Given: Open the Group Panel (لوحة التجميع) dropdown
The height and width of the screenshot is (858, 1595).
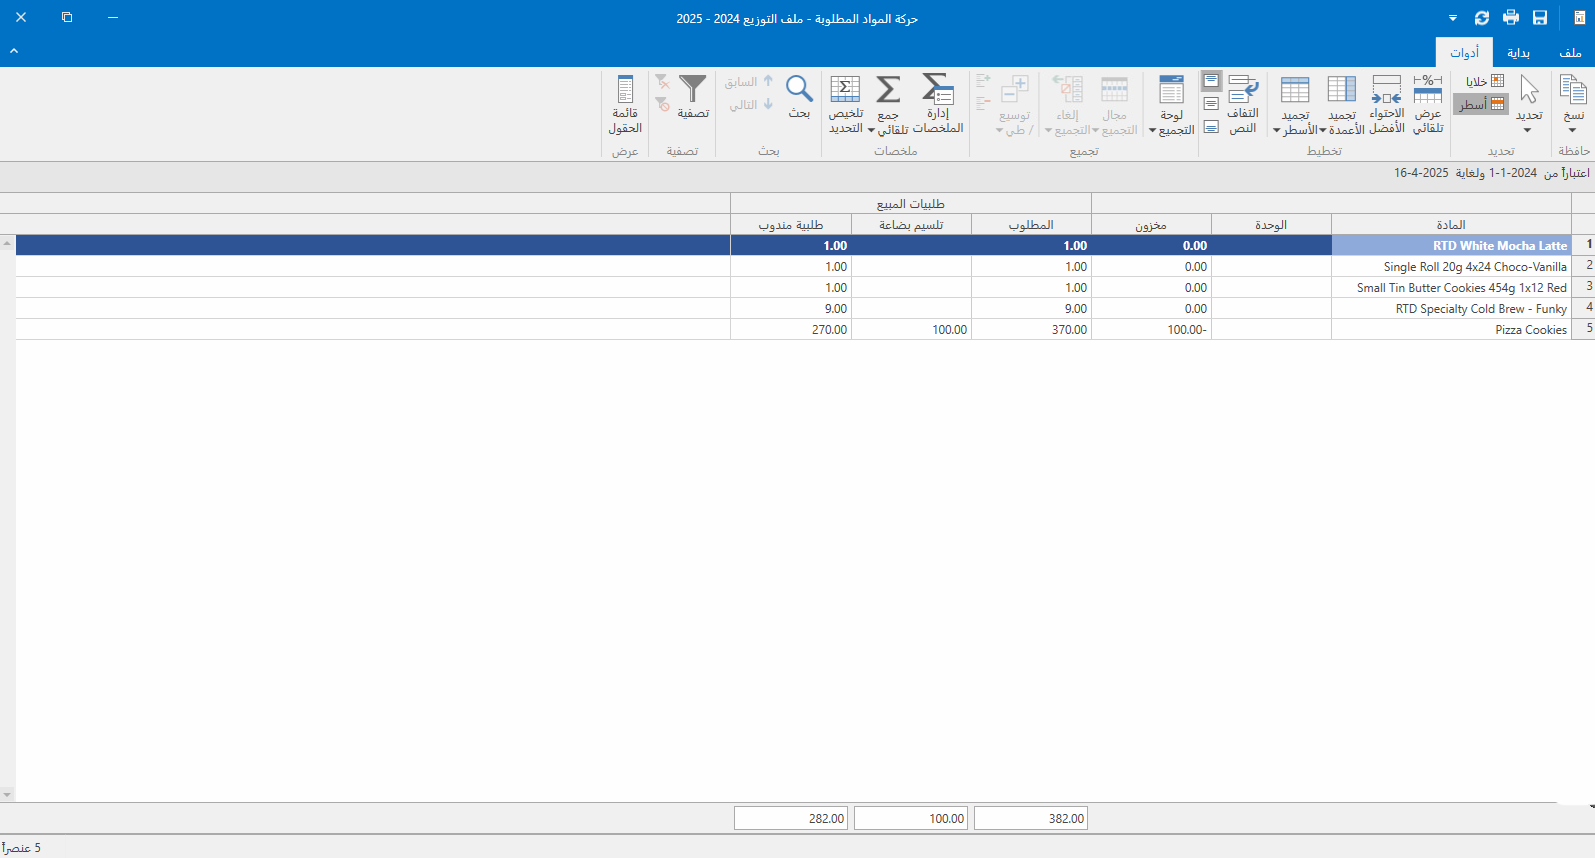Looking at the screenshot, I should [x=1171, y=129].
